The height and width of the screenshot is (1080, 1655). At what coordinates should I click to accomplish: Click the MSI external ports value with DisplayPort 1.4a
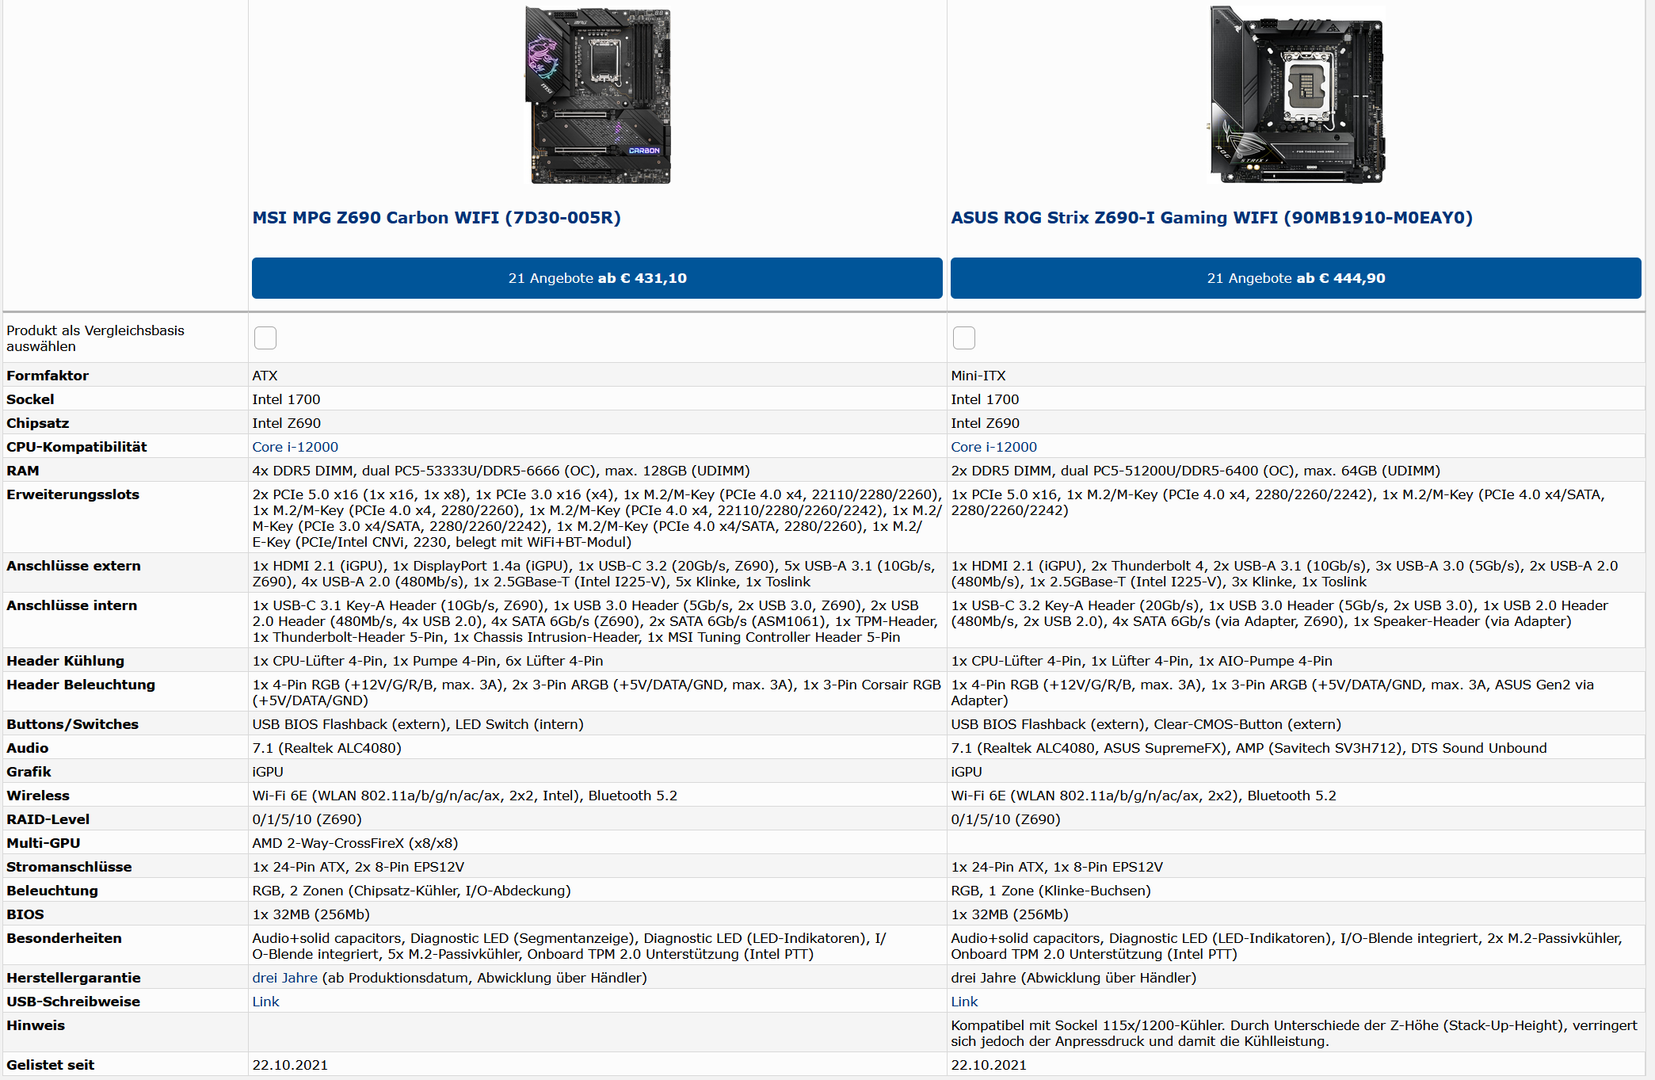click(595, 574)
